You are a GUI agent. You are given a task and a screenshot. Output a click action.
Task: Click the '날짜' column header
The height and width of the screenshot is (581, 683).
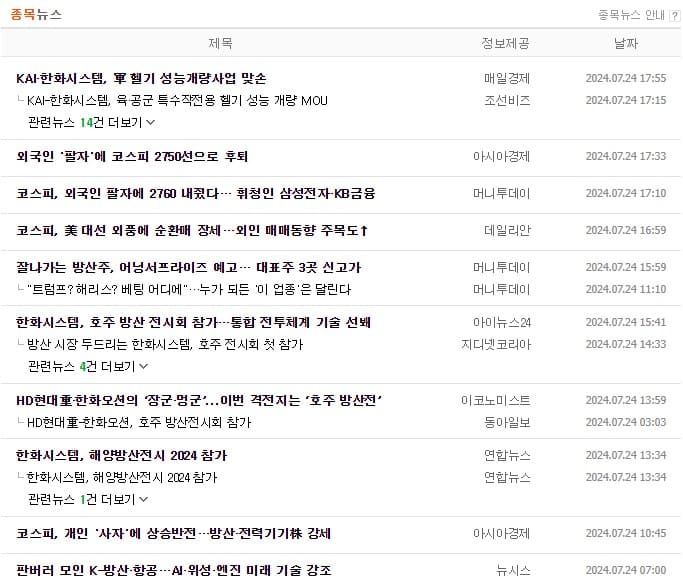[x=626, y=43]
